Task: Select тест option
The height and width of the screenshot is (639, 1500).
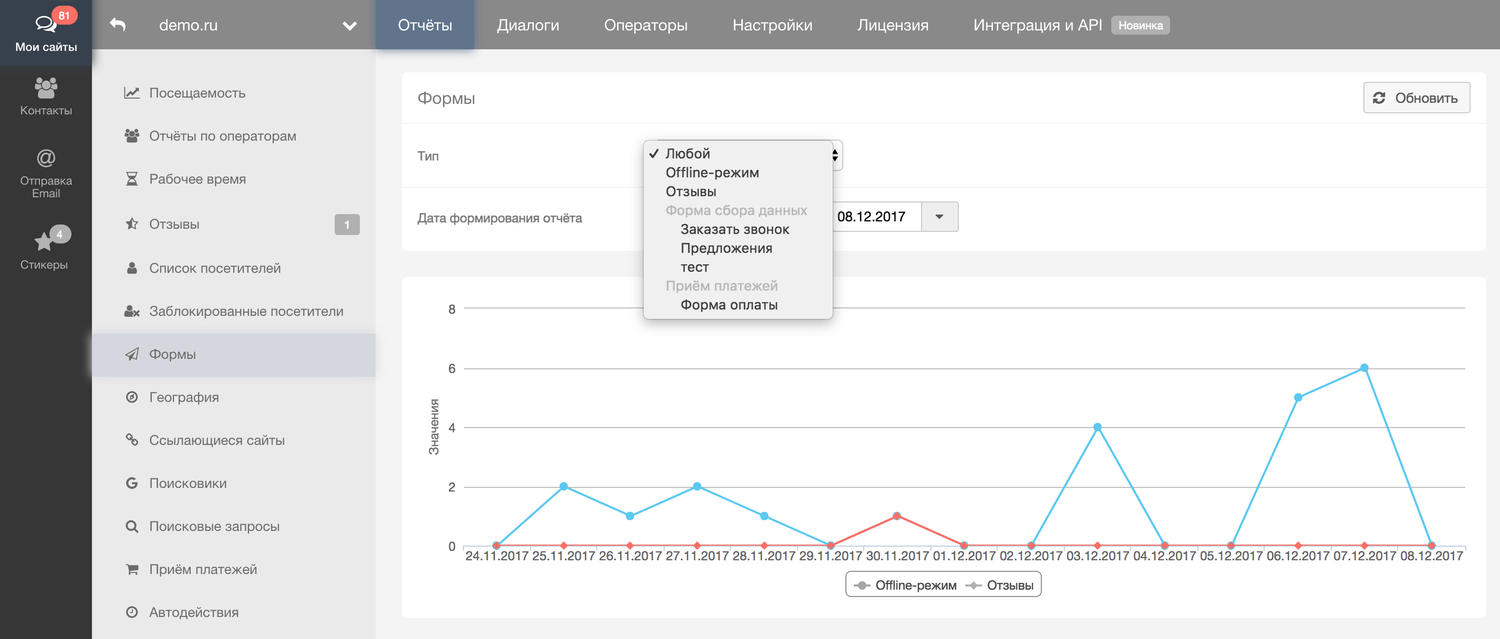Action: (x=738, y=267)
